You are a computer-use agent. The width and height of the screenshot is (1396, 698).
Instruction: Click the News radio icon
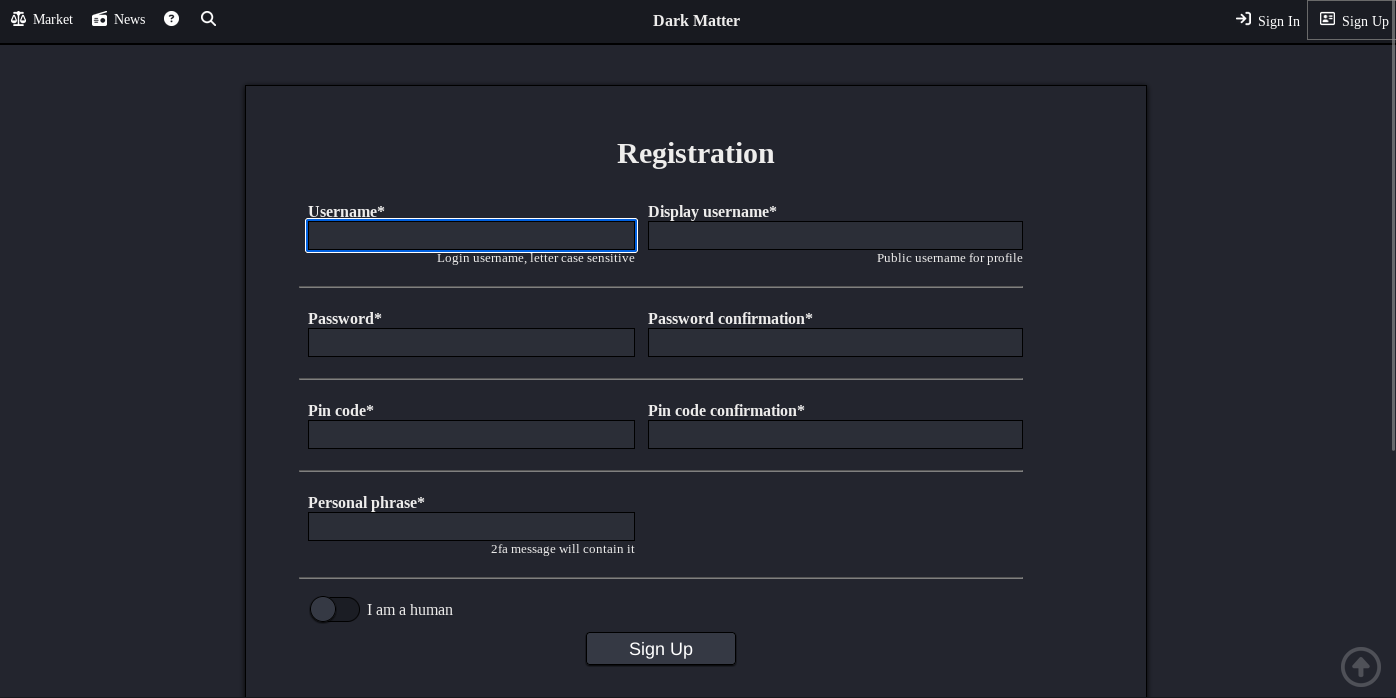(x=99, y=19)
